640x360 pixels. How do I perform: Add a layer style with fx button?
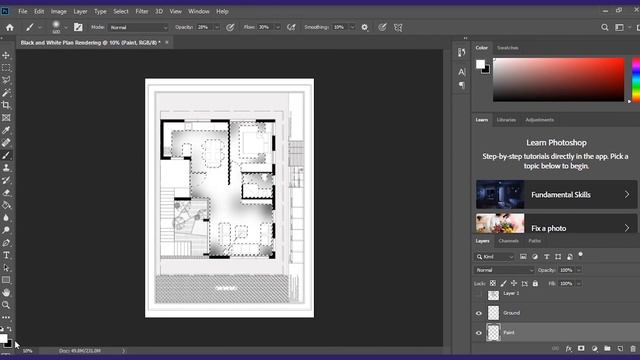click(x=568, y=349)
